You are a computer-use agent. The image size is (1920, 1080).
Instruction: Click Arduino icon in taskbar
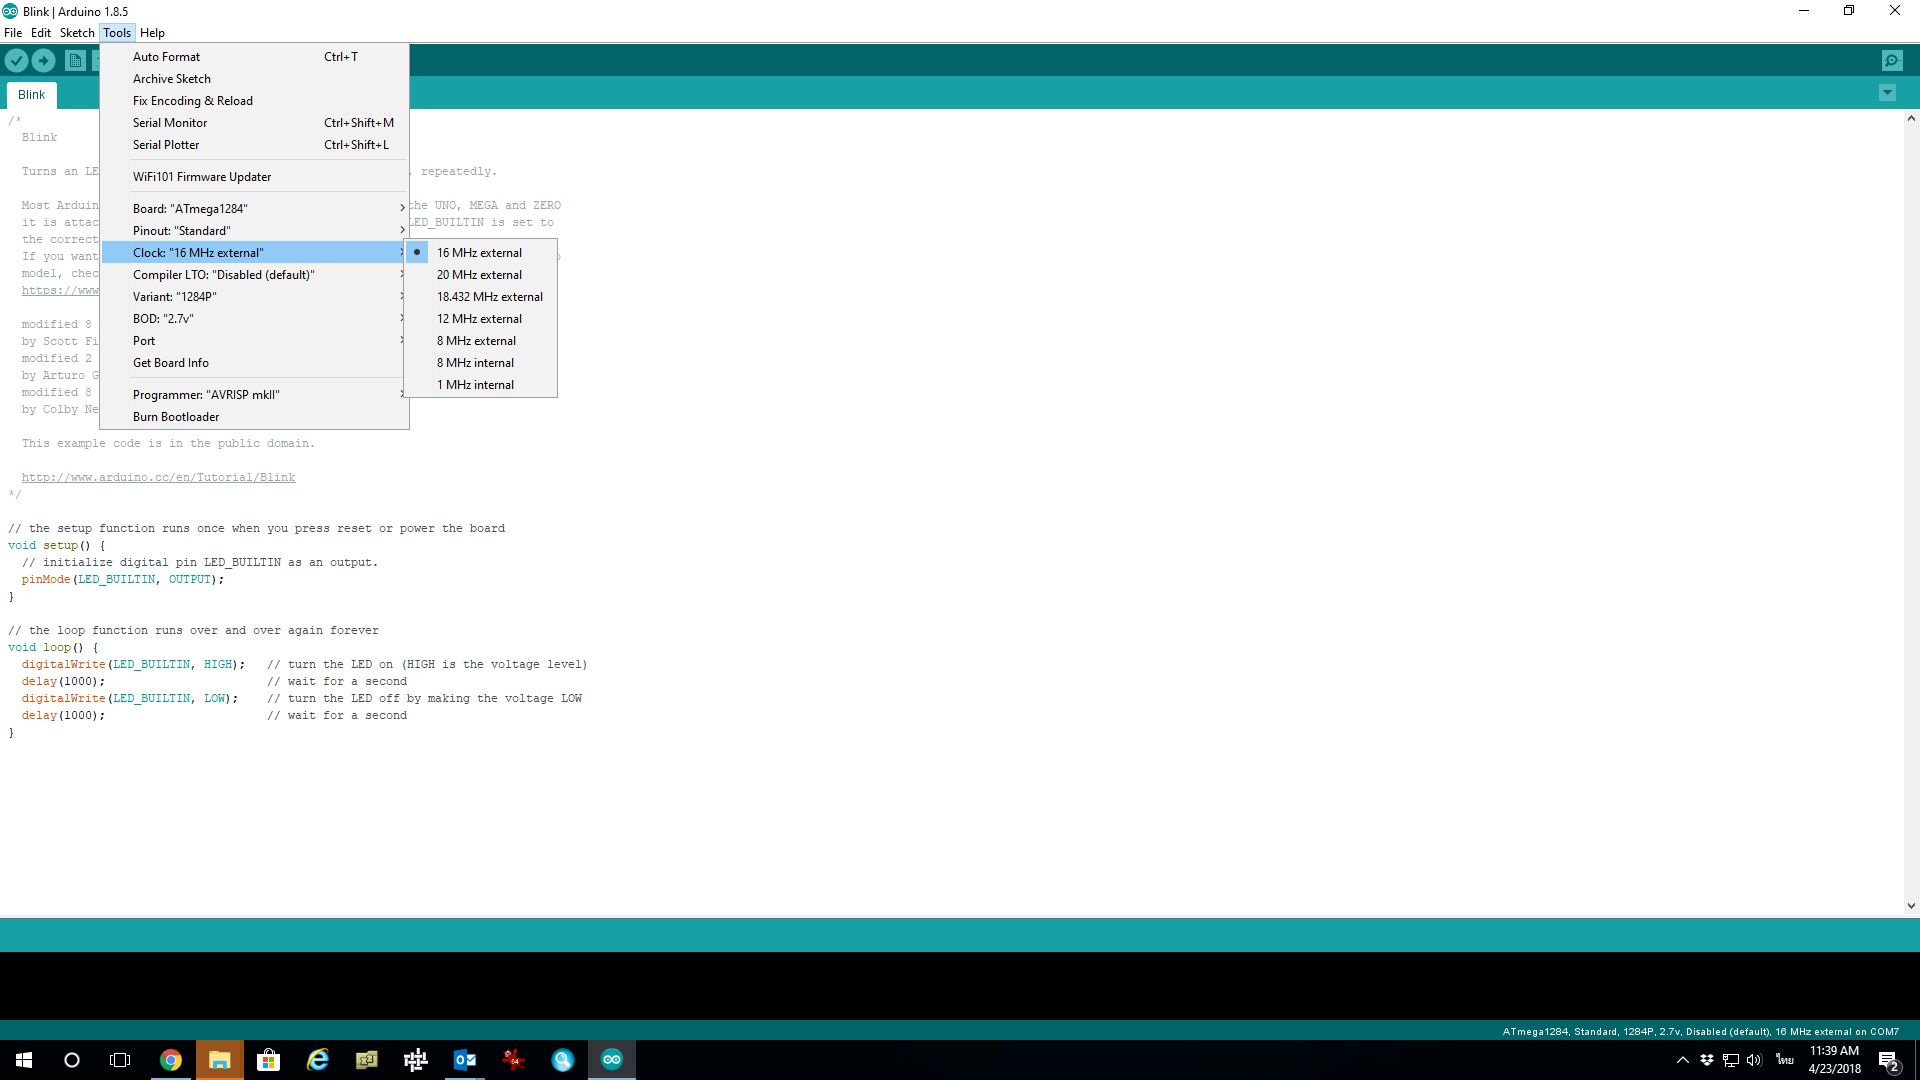[611, 1060]
